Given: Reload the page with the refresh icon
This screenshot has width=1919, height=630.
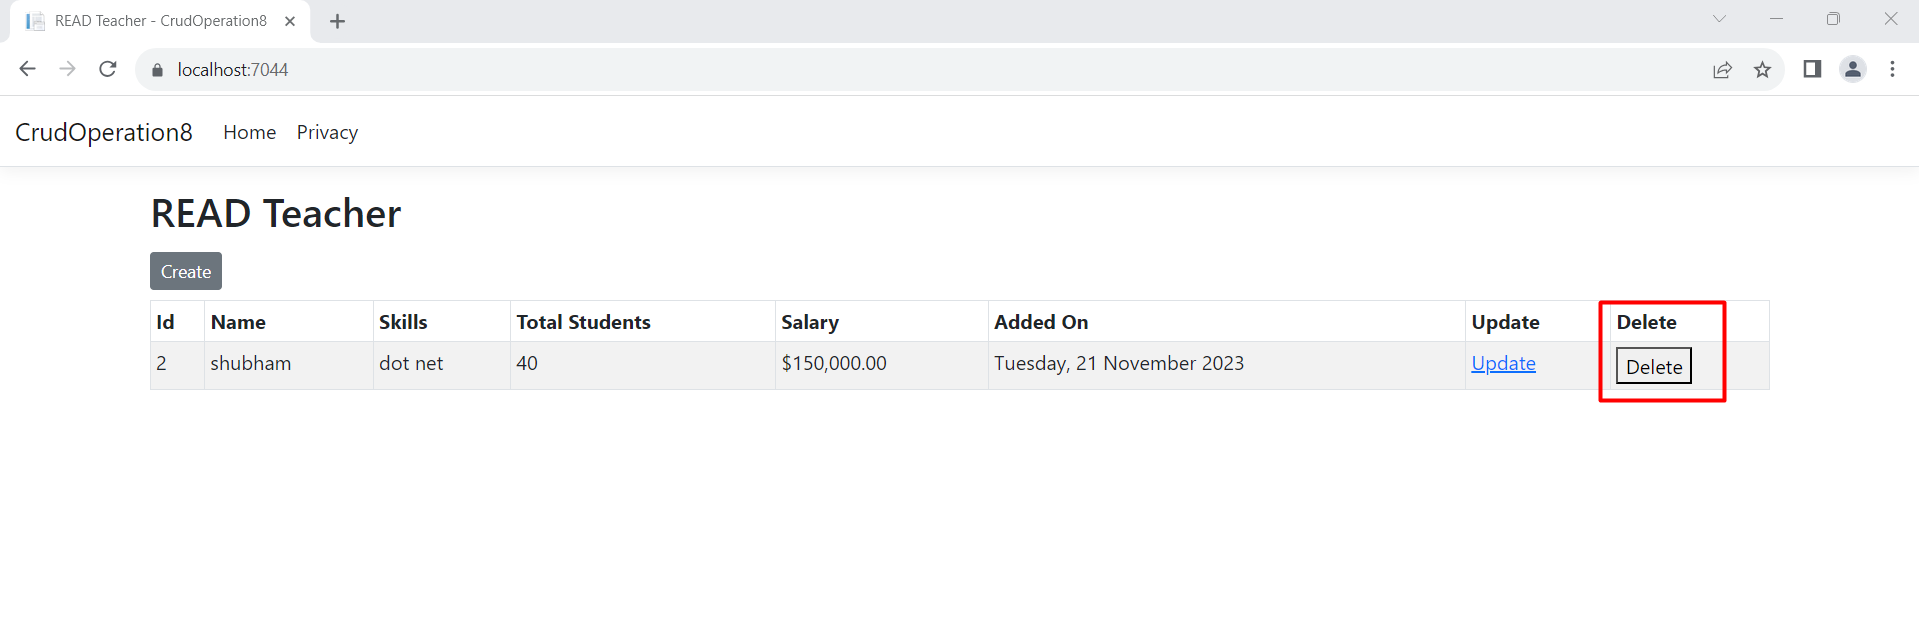Looking at the screenshot, I should point(108,69).
